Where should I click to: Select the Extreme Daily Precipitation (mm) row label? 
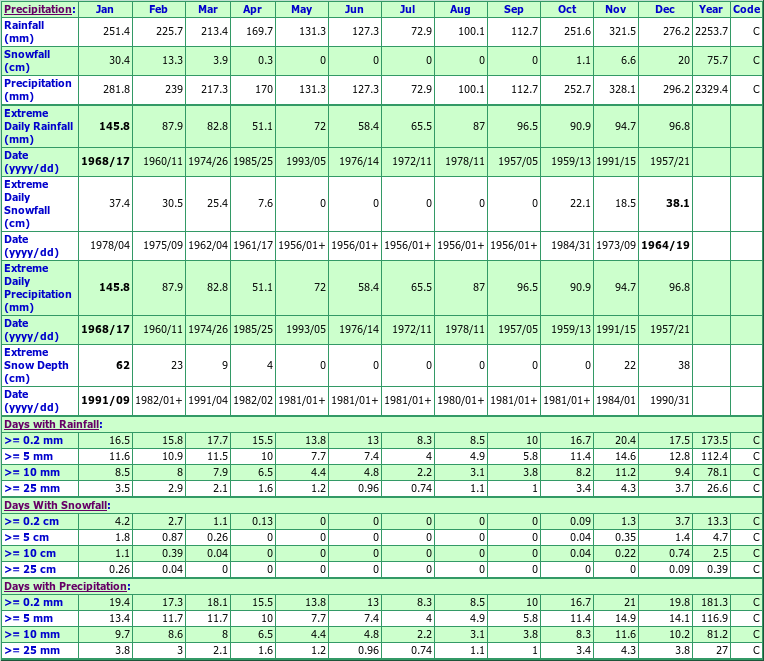coord(38,288)
